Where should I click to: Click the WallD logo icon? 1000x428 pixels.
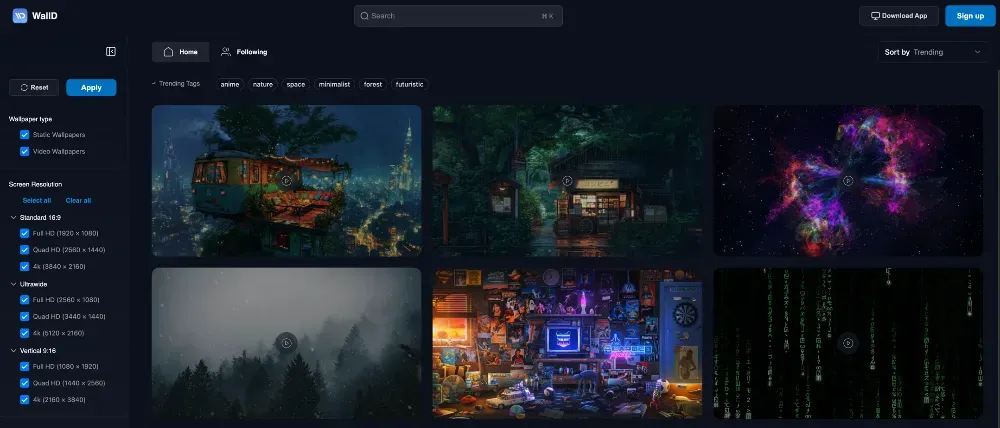click(x=19, y=16)
